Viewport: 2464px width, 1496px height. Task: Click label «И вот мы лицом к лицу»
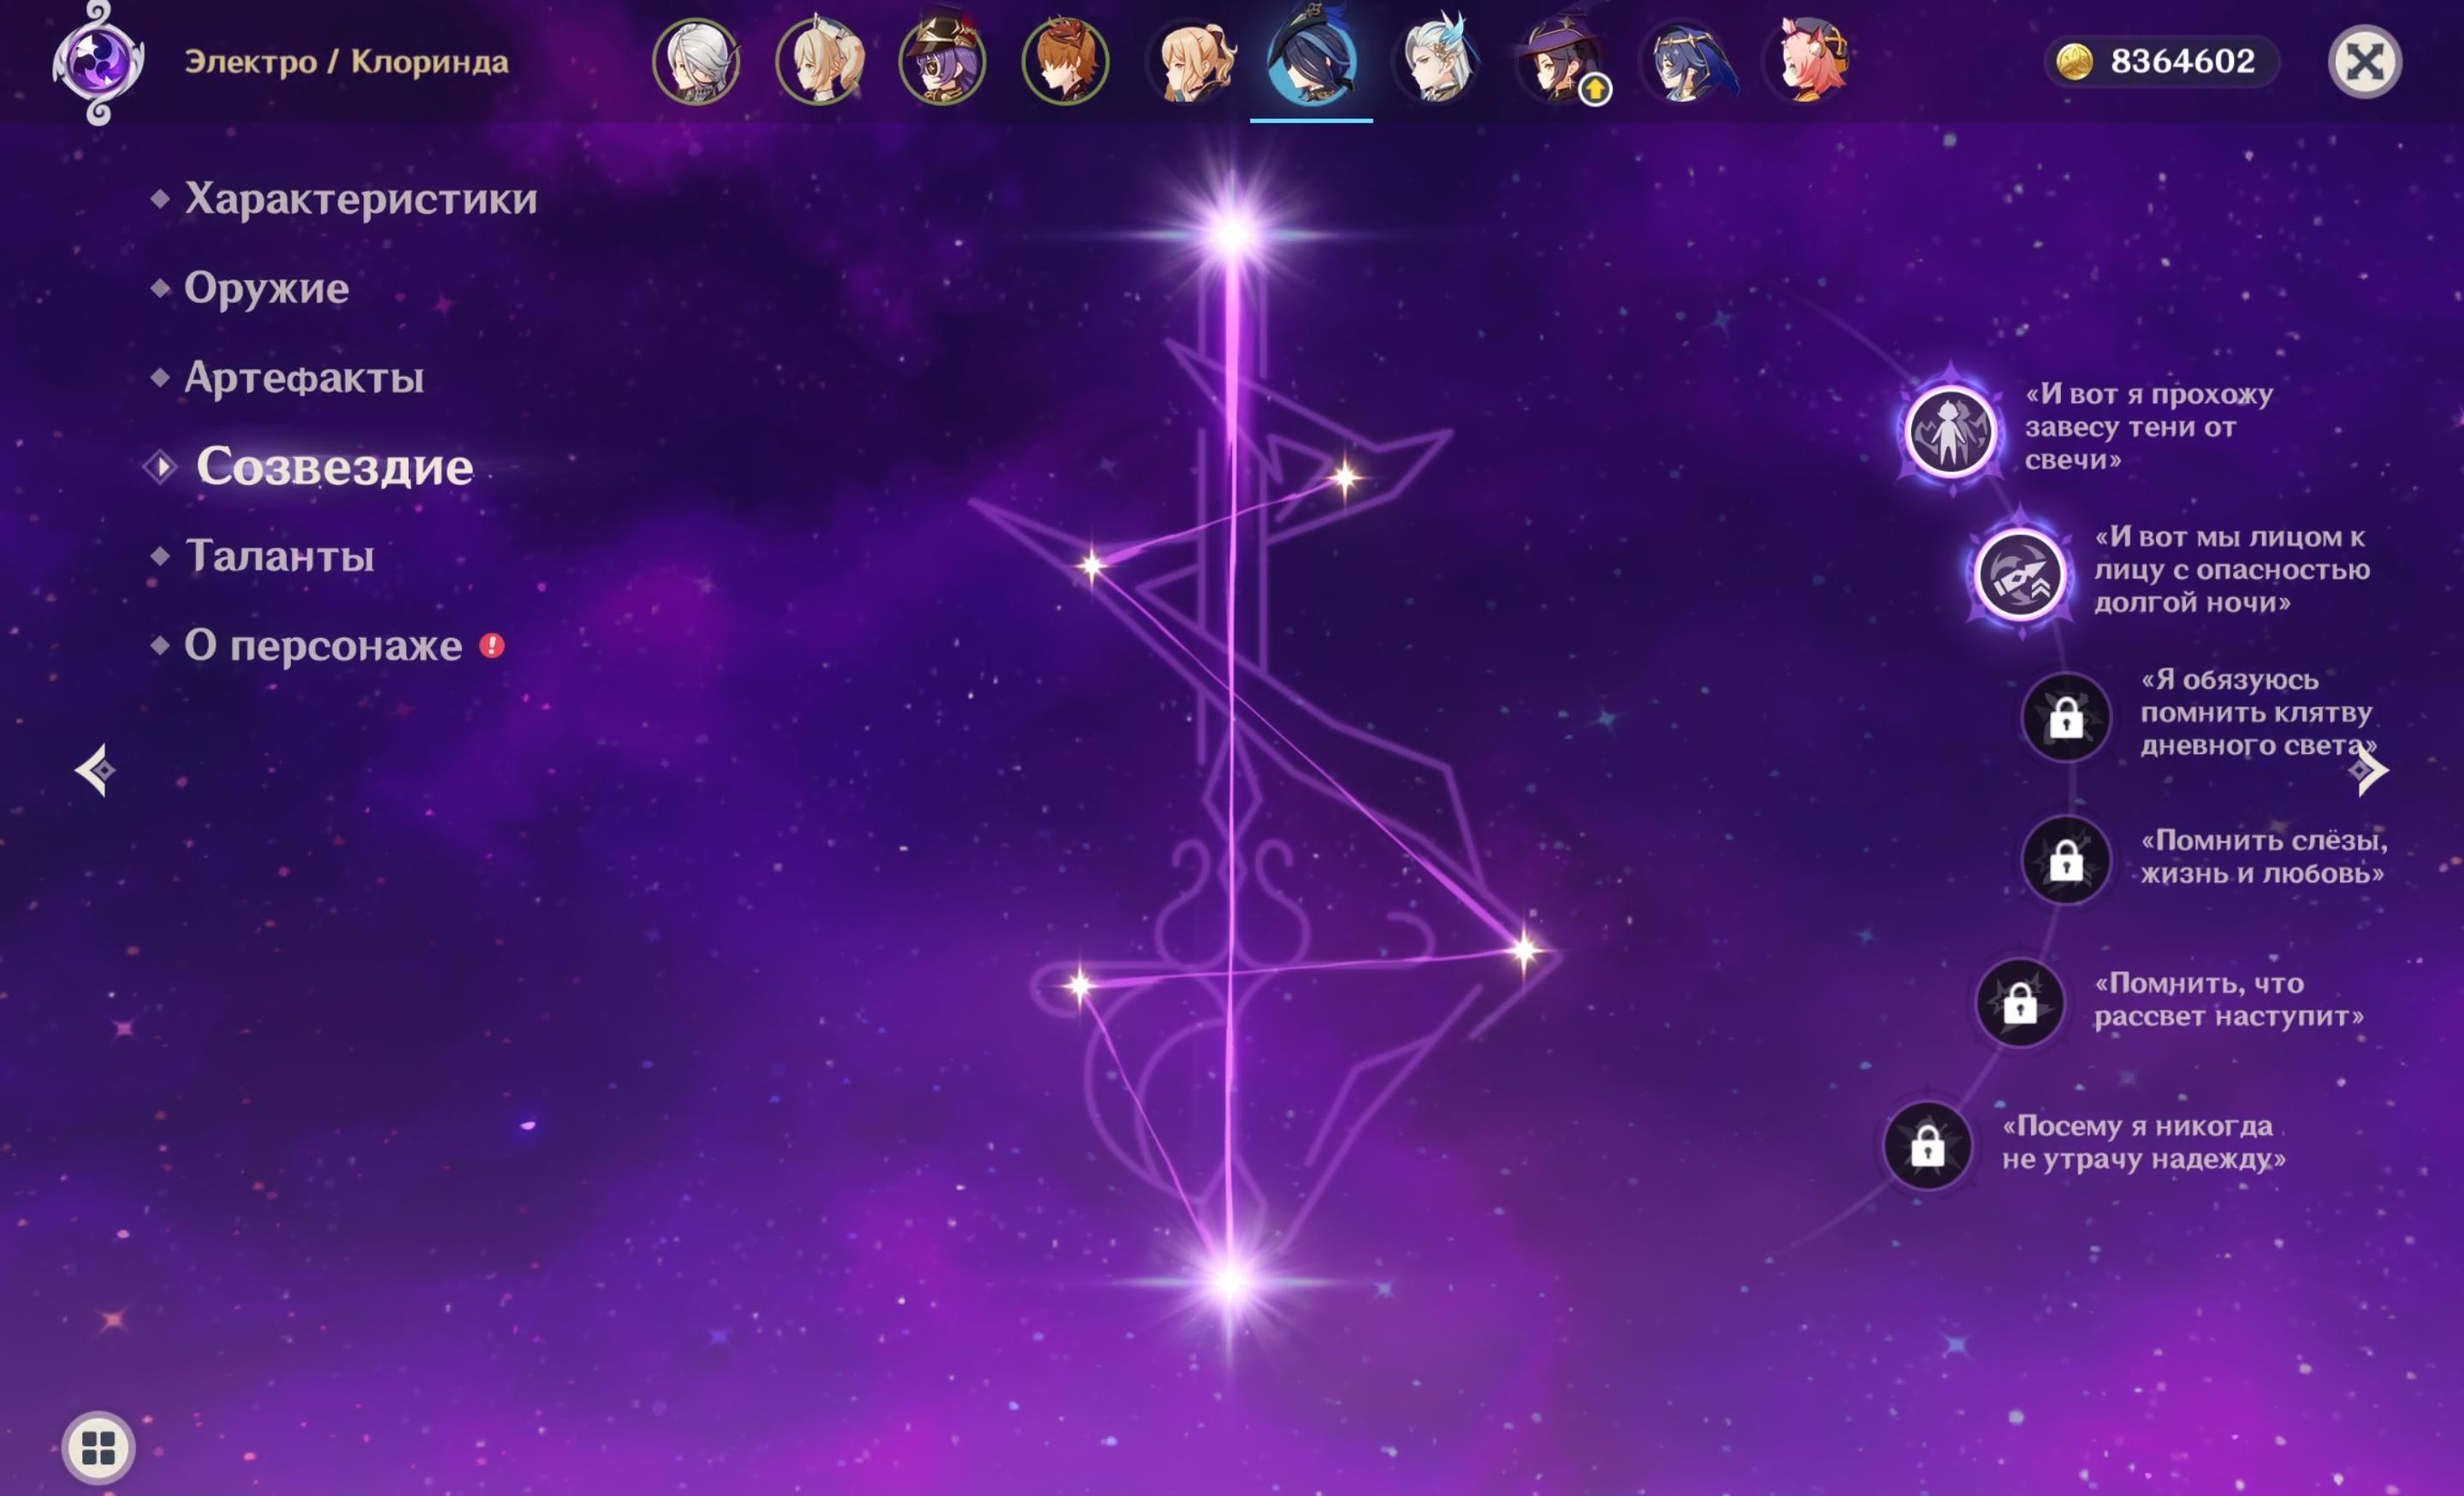click(x=2232, y=570)
